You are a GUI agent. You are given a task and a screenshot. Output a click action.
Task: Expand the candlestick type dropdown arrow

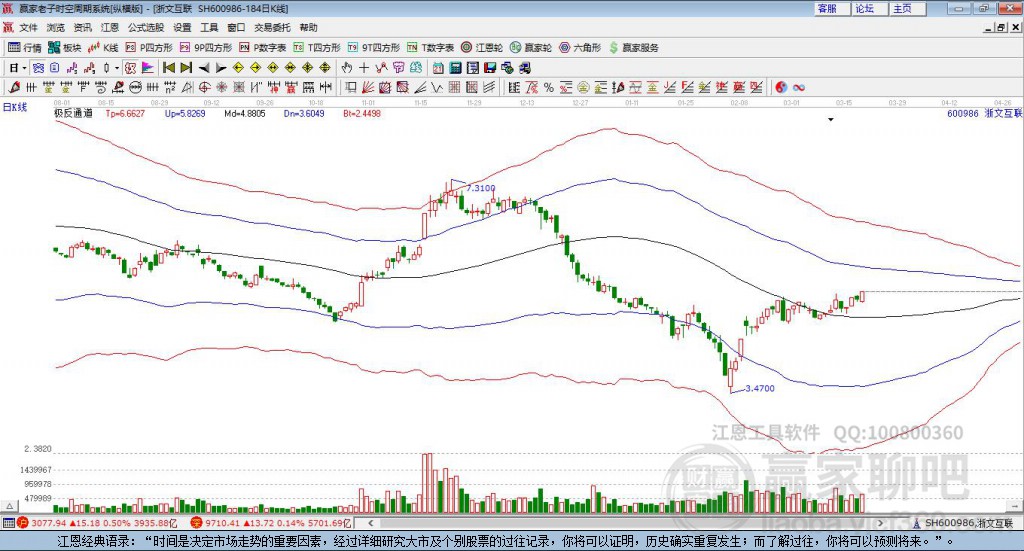point(117,68)
